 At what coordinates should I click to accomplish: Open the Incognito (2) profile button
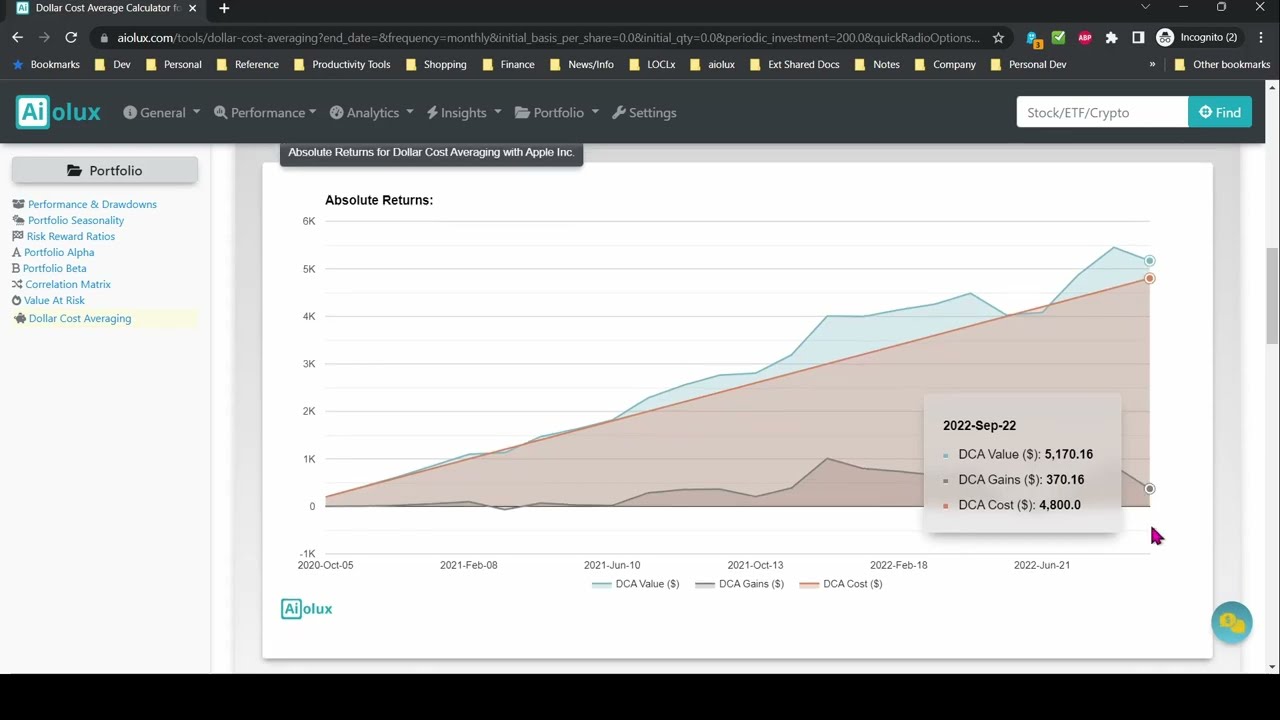(1197, 37)
